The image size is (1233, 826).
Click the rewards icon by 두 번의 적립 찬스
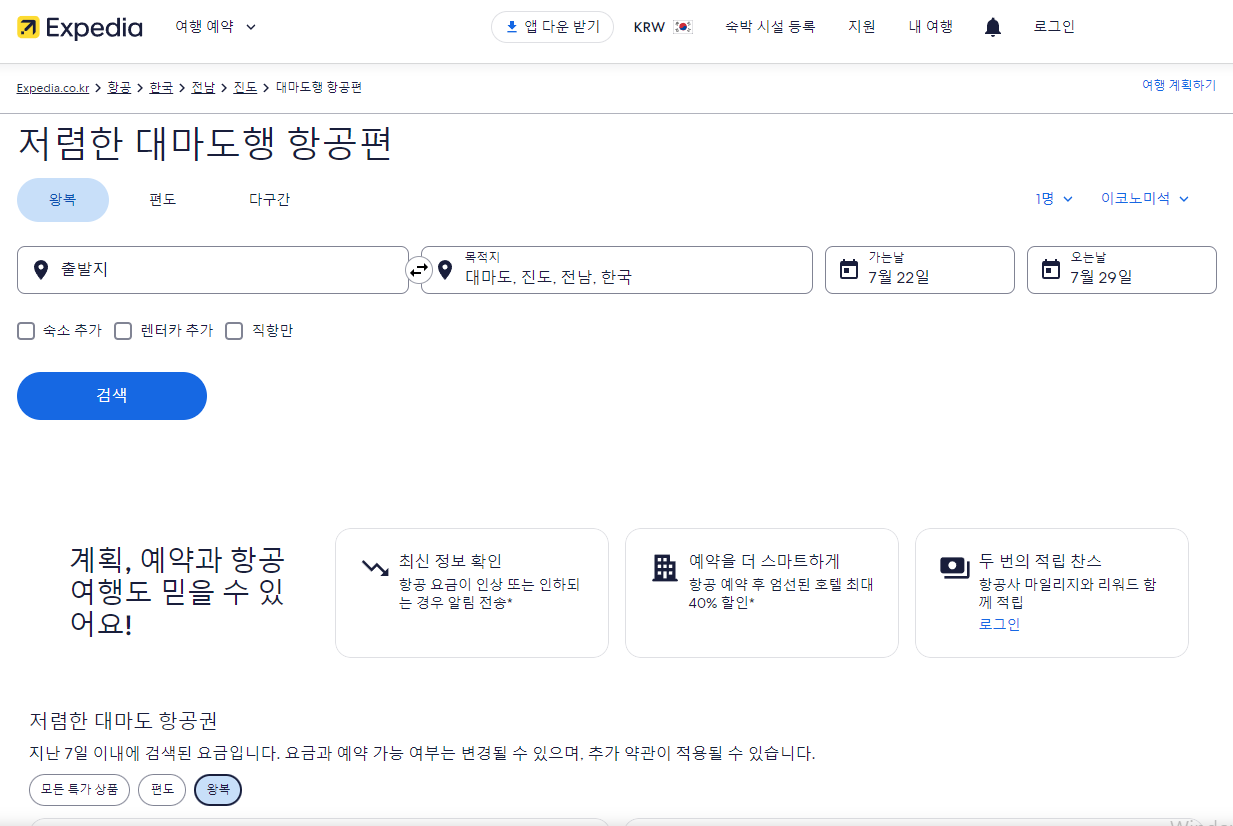point(955,568)
